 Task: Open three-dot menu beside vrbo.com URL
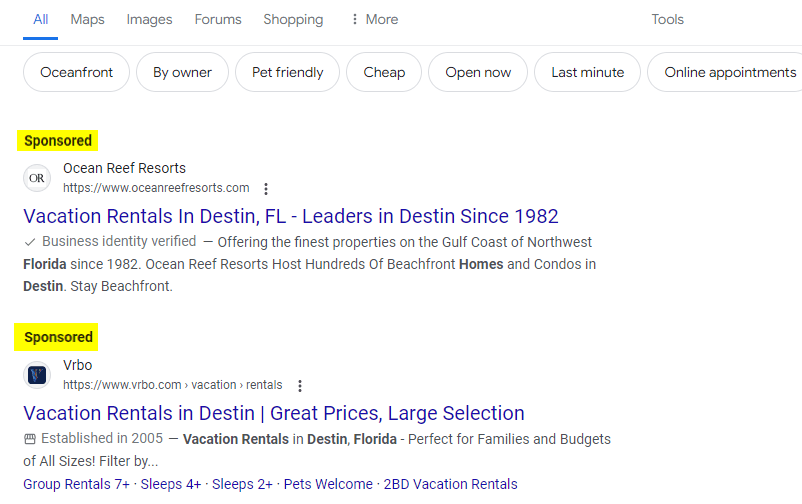(300, 386)
